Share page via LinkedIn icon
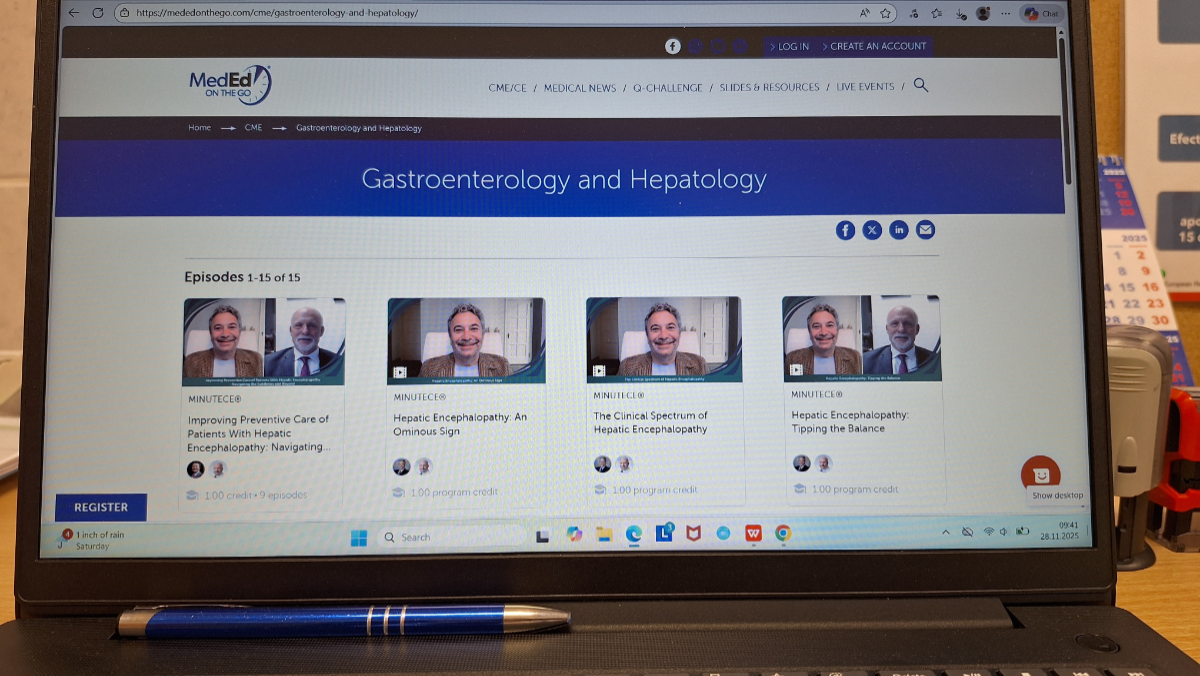The height and width of the screenshot is (676, 1200). pyautogui.click(x=899, y=230)
